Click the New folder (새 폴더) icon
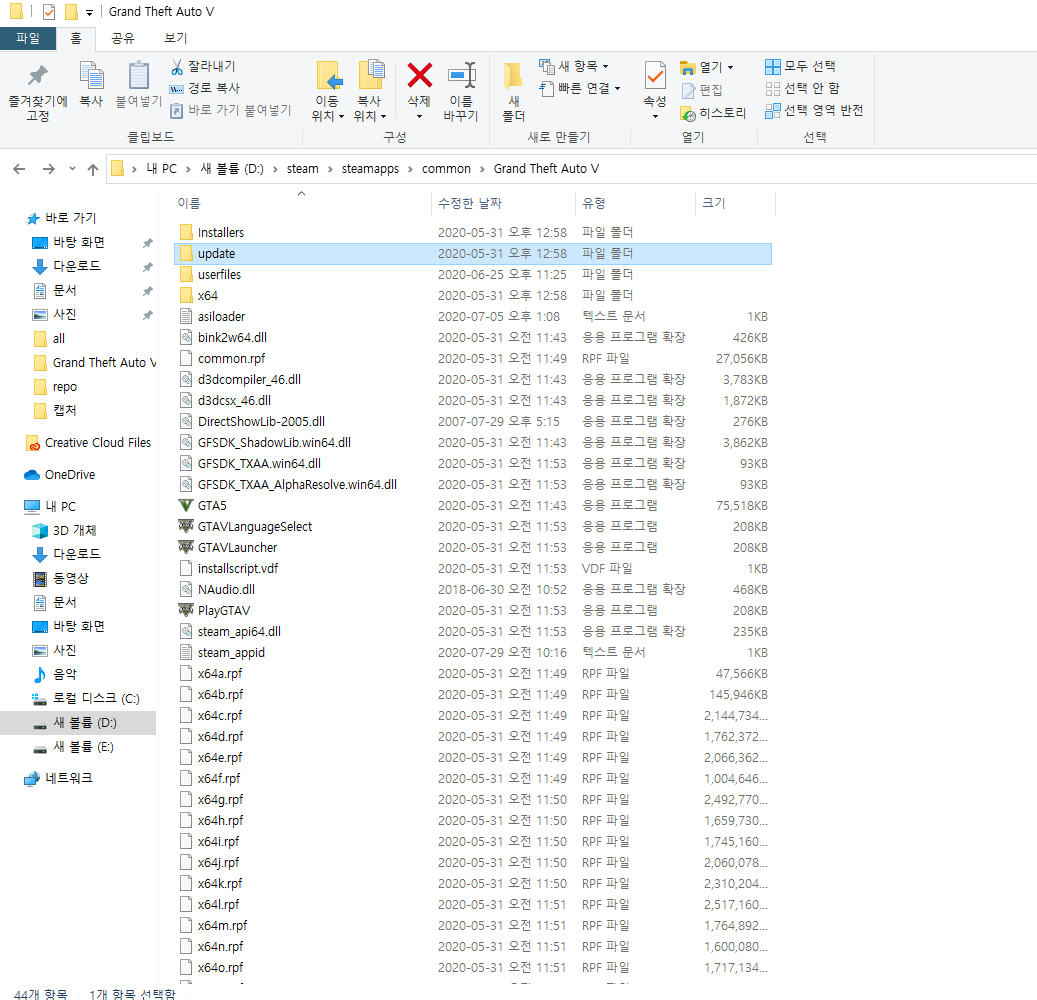This screenshot has height=1000, width=1037. click(513, 76)
